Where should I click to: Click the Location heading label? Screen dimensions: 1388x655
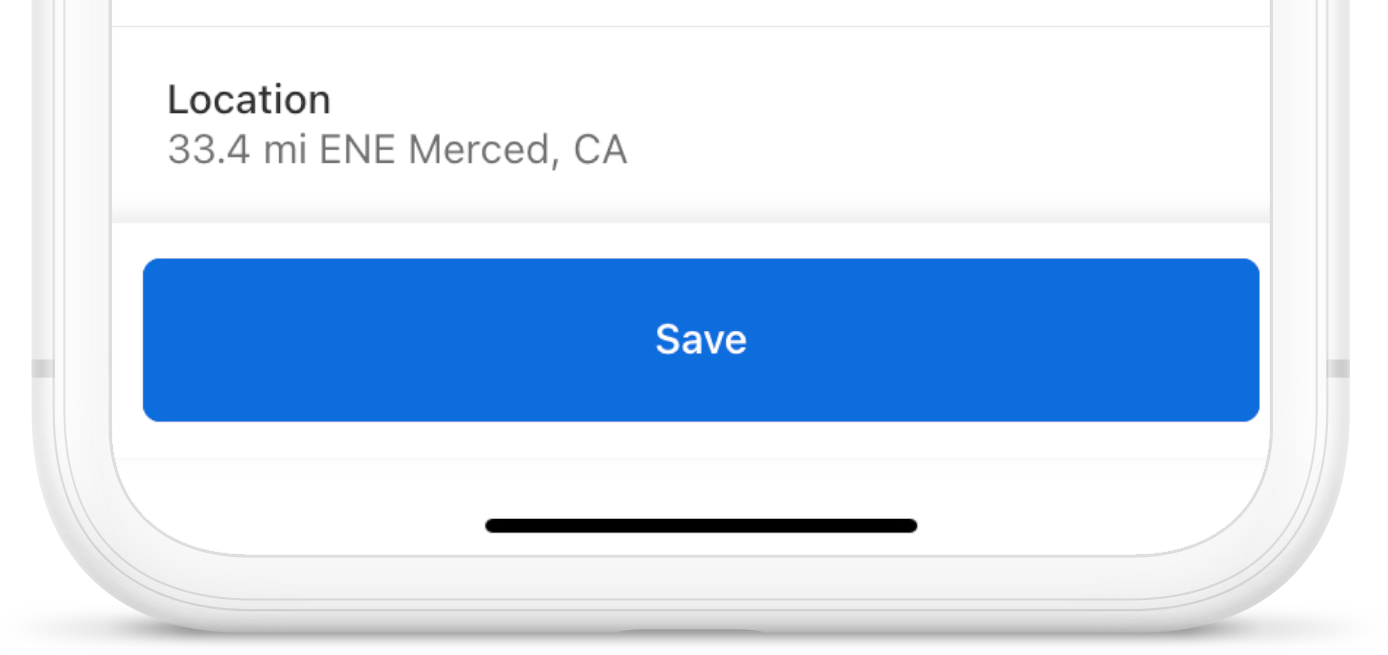point(249,100)
